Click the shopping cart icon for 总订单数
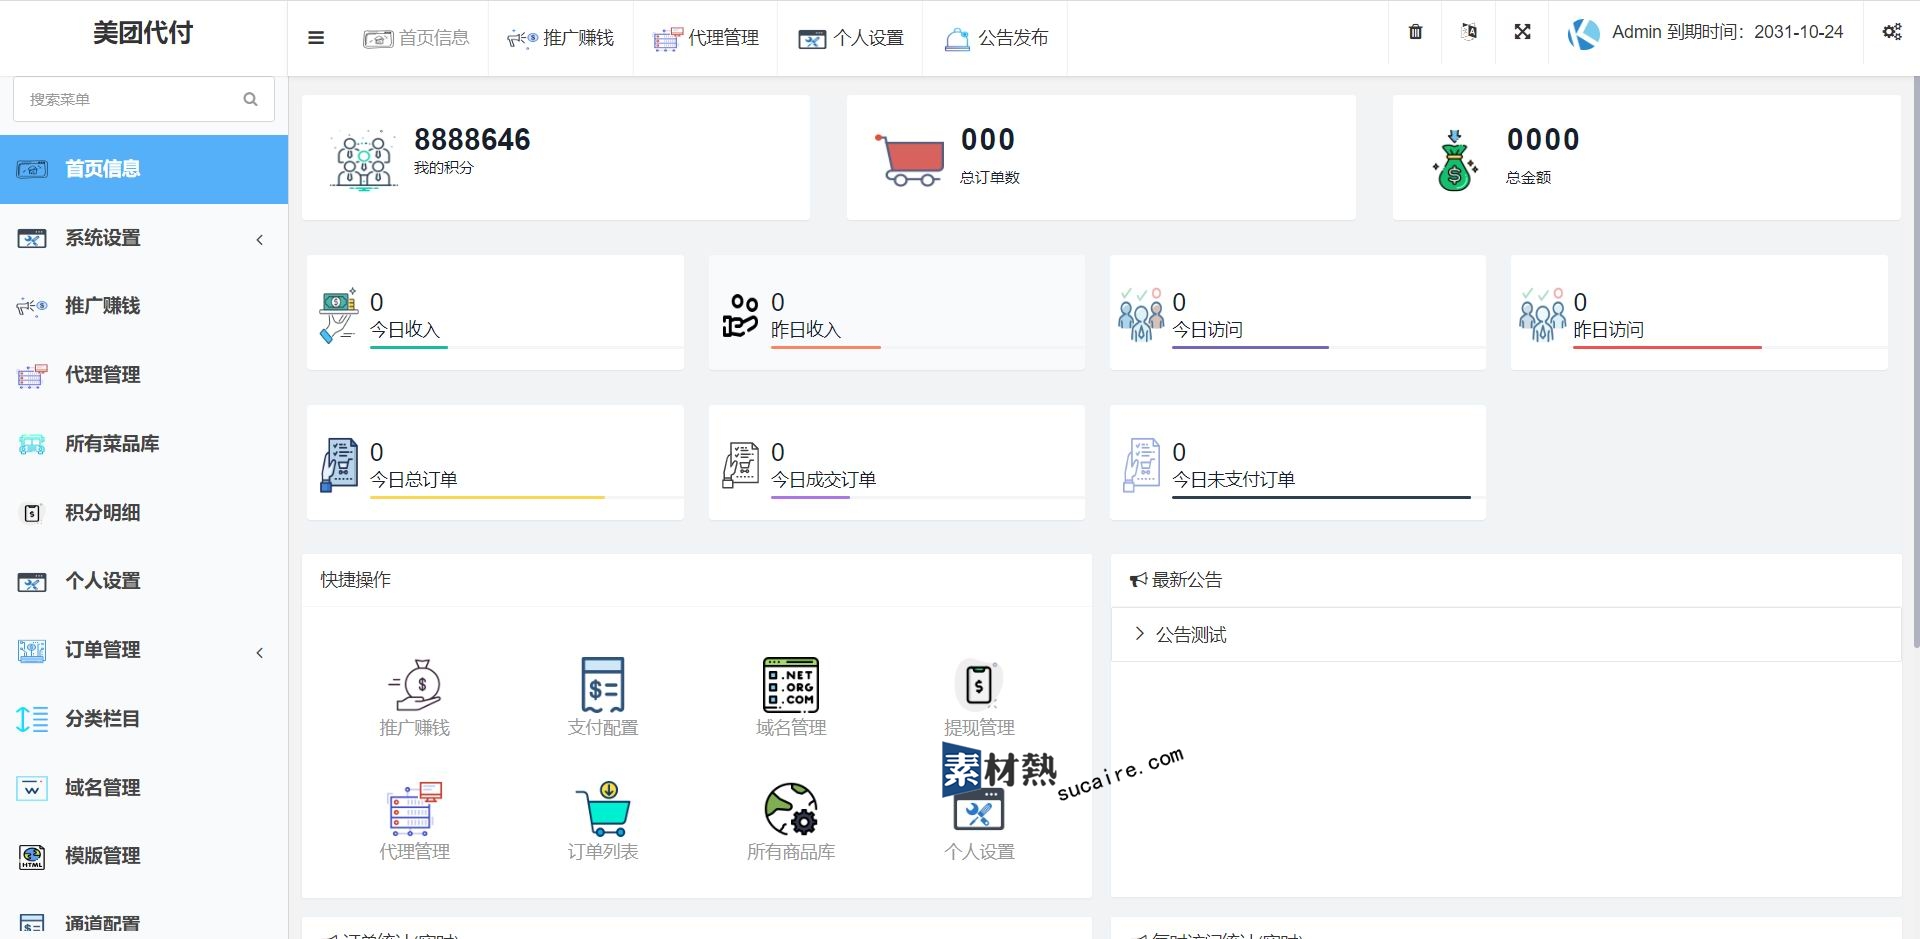This screenshot has width=1920, height=939. (909, 159)
